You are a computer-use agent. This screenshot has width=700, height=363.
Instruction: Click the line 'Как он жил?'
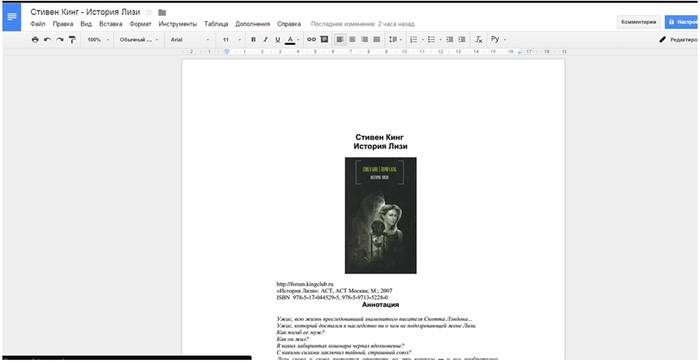292,339
